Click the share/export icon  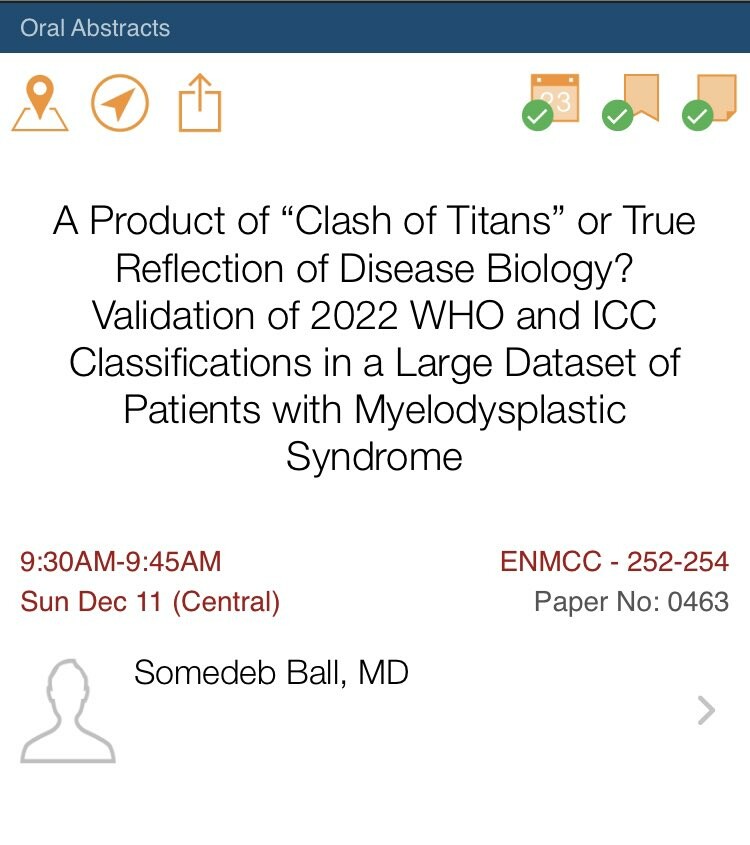coord(200,104)
